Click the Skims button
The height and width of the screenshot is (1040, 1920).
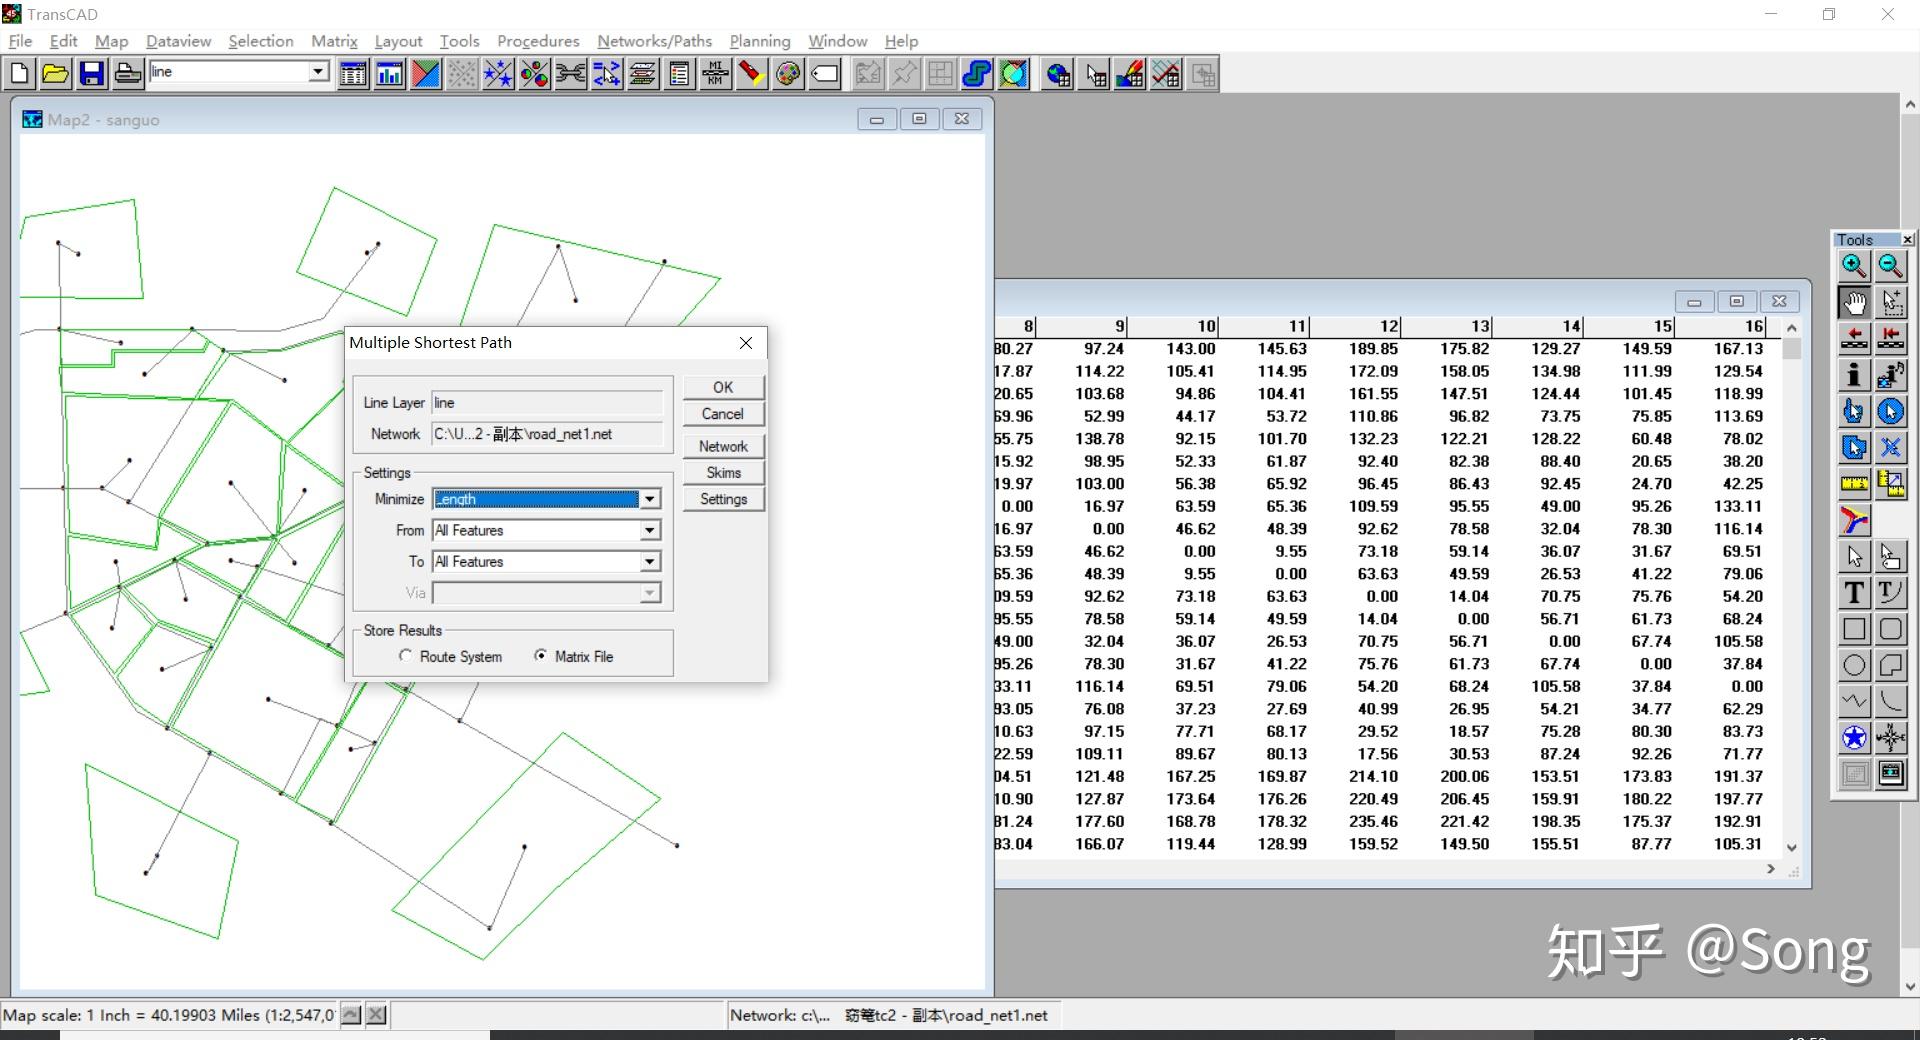[723, 473]
